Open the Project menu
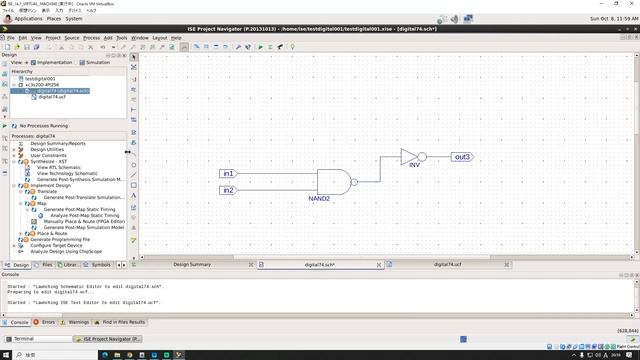Screen dimensions: 640x360 (x=53, y=38)
